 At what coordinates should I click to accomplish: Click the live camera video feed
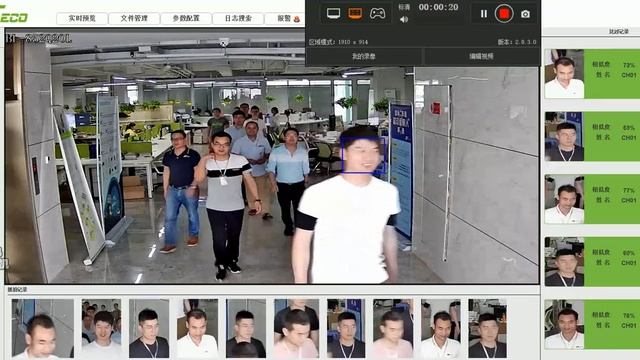[x=272, y=156]
